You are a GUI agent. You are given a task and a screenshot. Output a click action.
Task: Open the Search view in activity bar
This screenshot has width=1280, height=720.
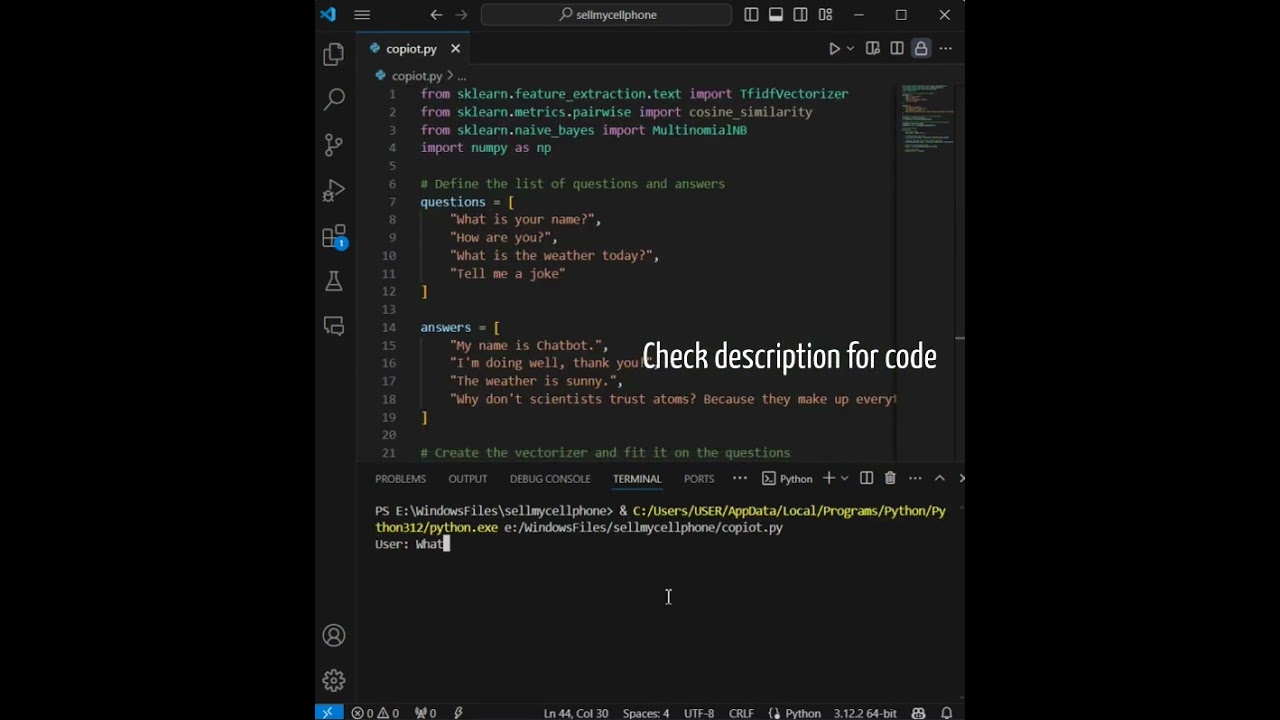point(334,99)
